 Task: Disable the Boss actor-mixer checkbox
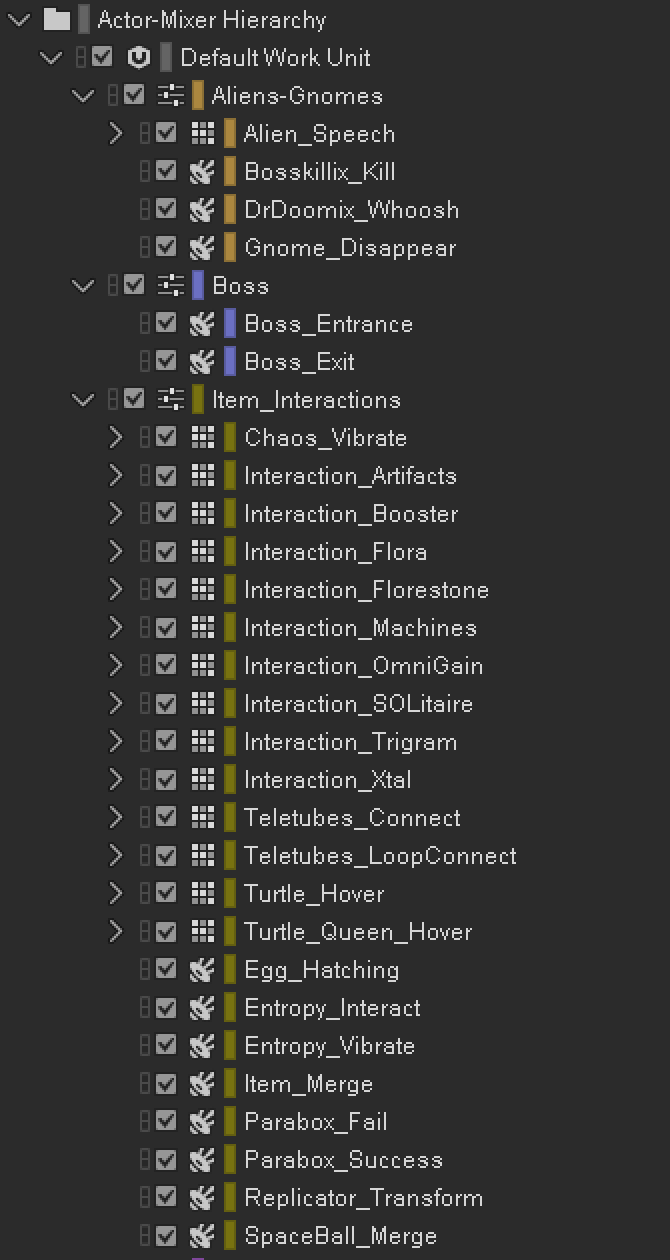coord(134,286)
